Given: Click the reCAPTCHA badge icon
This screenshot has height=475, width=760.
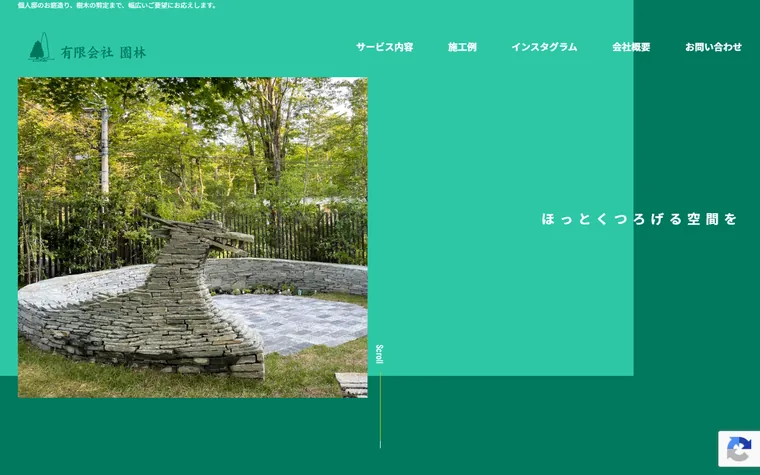Looking at the screenshot, I should pos(739,449).
